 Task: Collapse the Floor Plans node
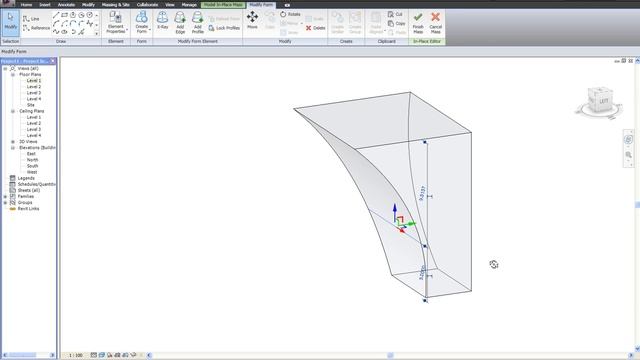pos(13,75)
